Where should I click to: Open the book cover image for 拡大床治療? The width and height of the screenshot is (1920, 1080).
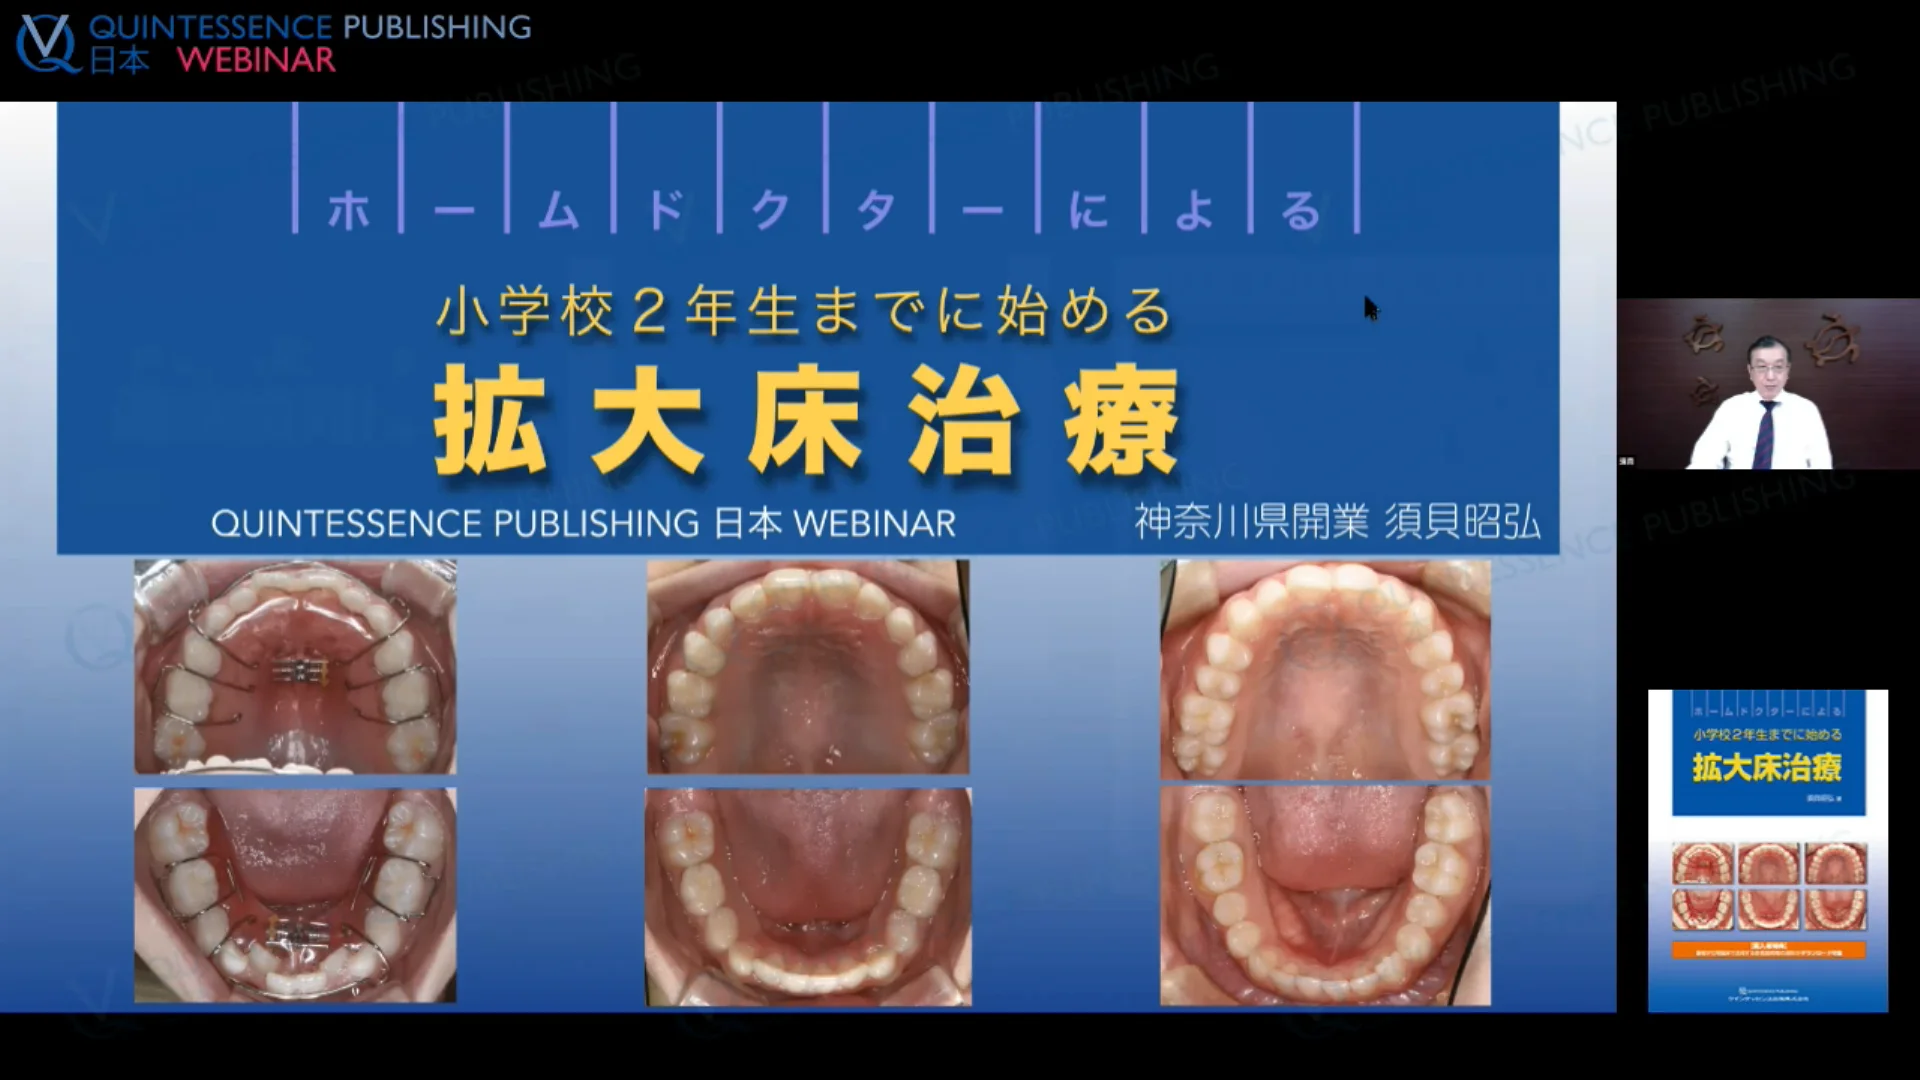[1768, 851]
